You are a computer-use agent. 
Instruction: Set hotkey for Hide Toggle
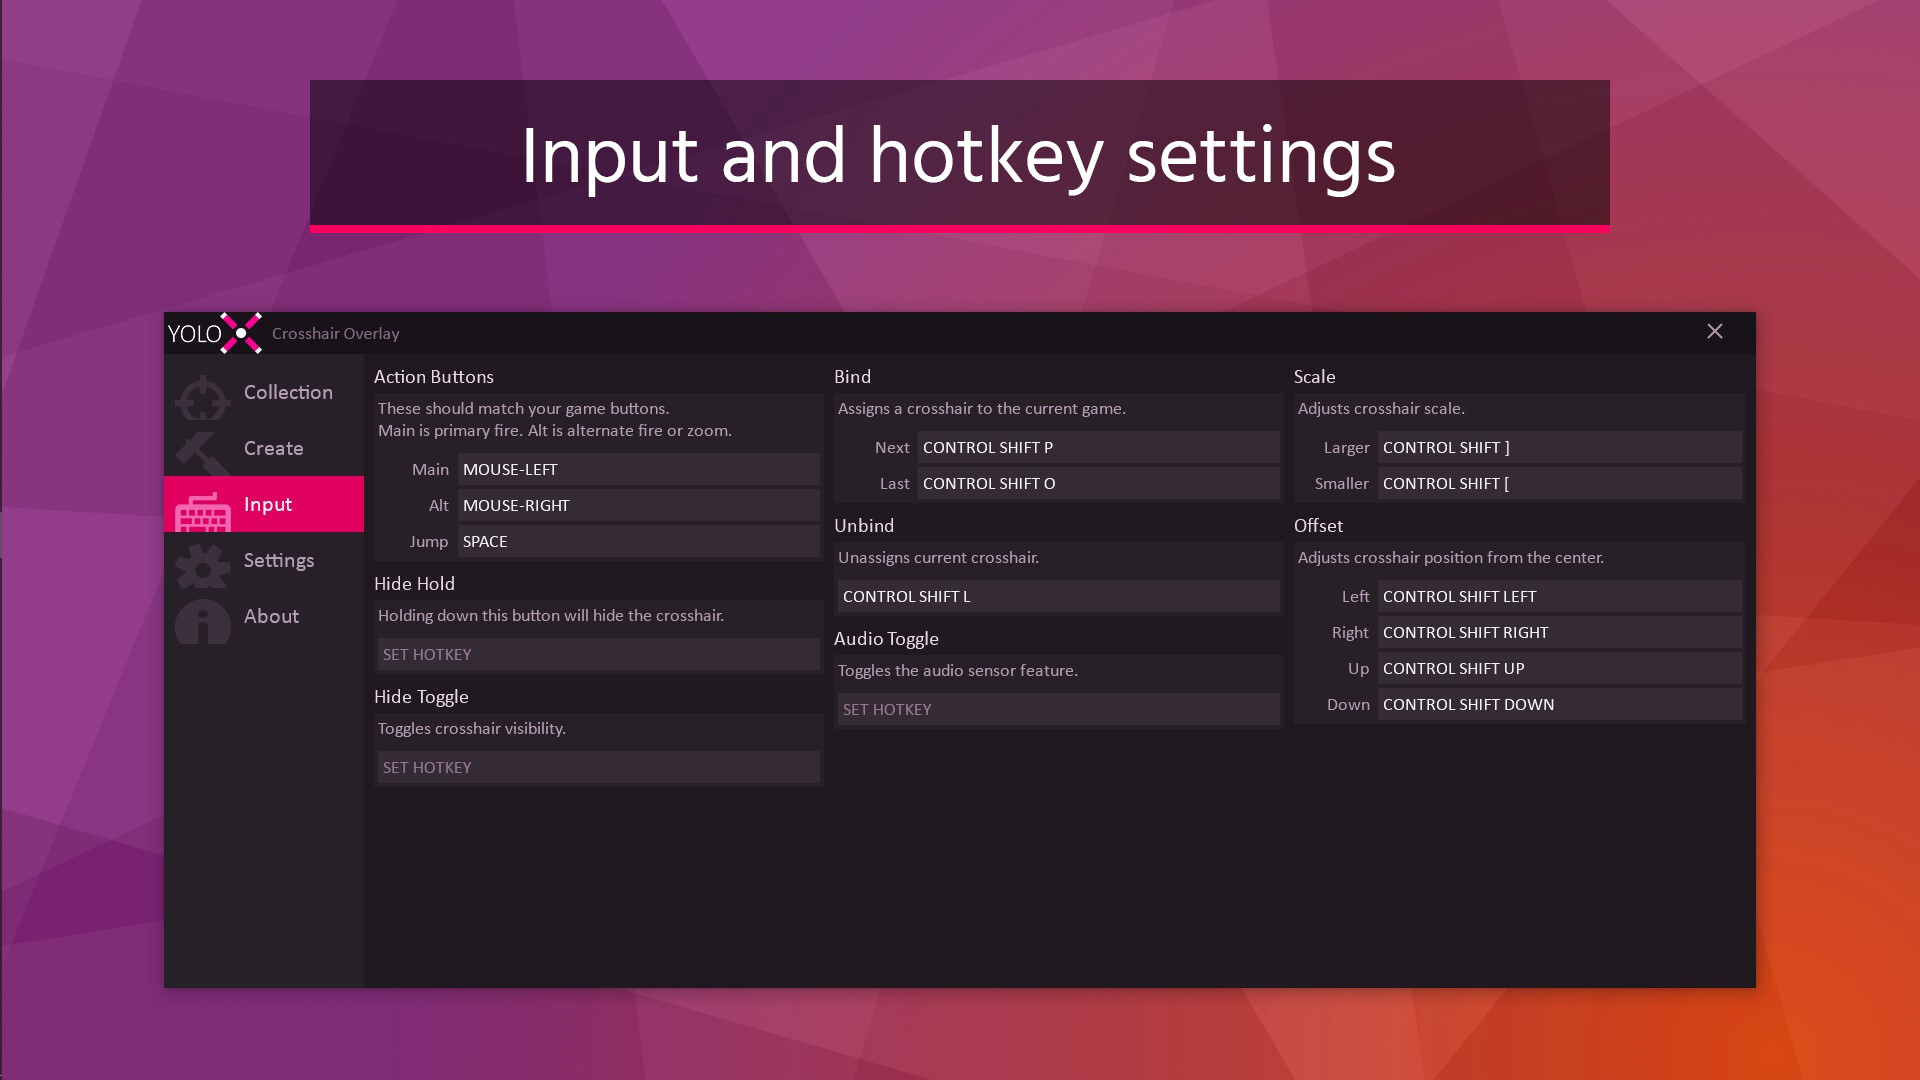click(x=598, y=768)
